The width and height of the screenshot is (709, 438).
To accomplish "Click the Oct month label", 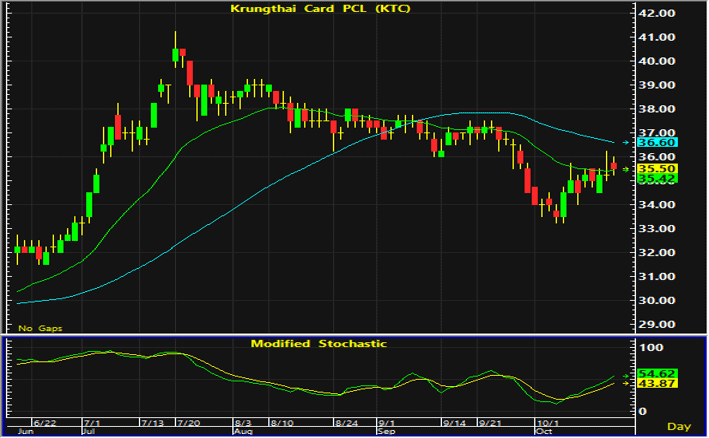I will (544, 431).
